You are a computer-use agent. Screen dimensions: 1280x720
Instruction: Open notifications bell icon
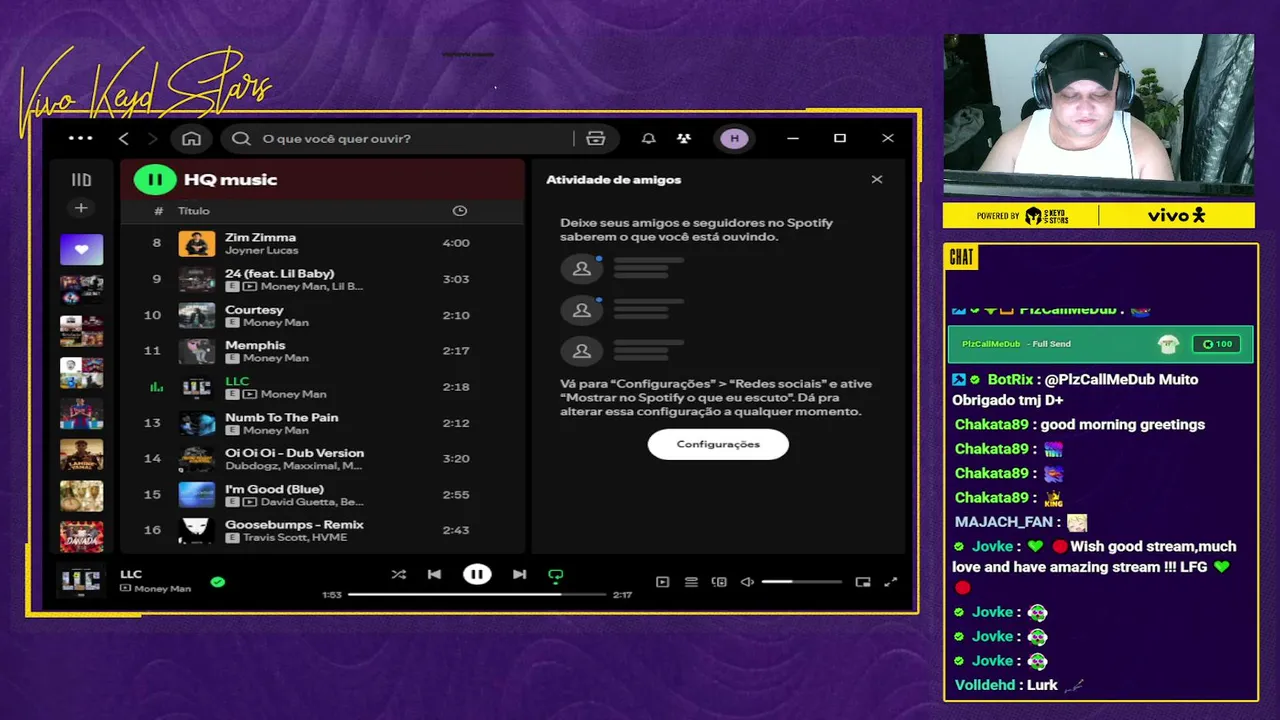tap(648, 138)
